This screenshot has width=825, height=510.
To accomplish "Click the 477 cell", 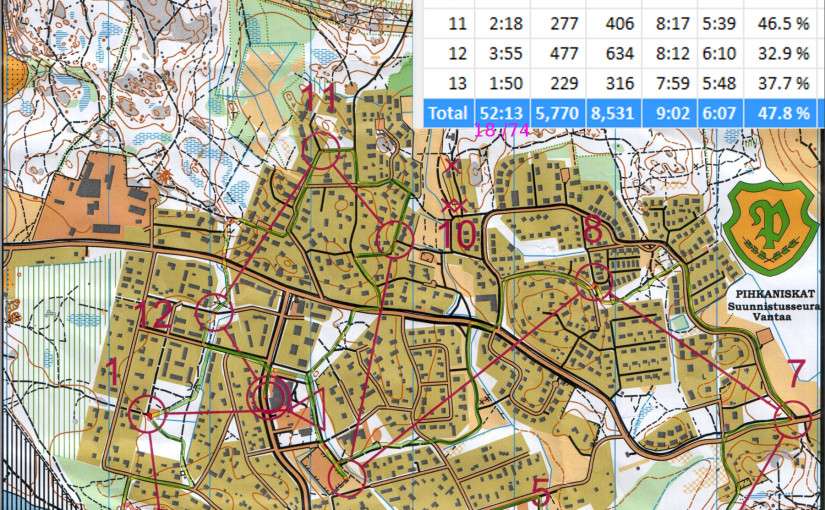I will [558, 53].
